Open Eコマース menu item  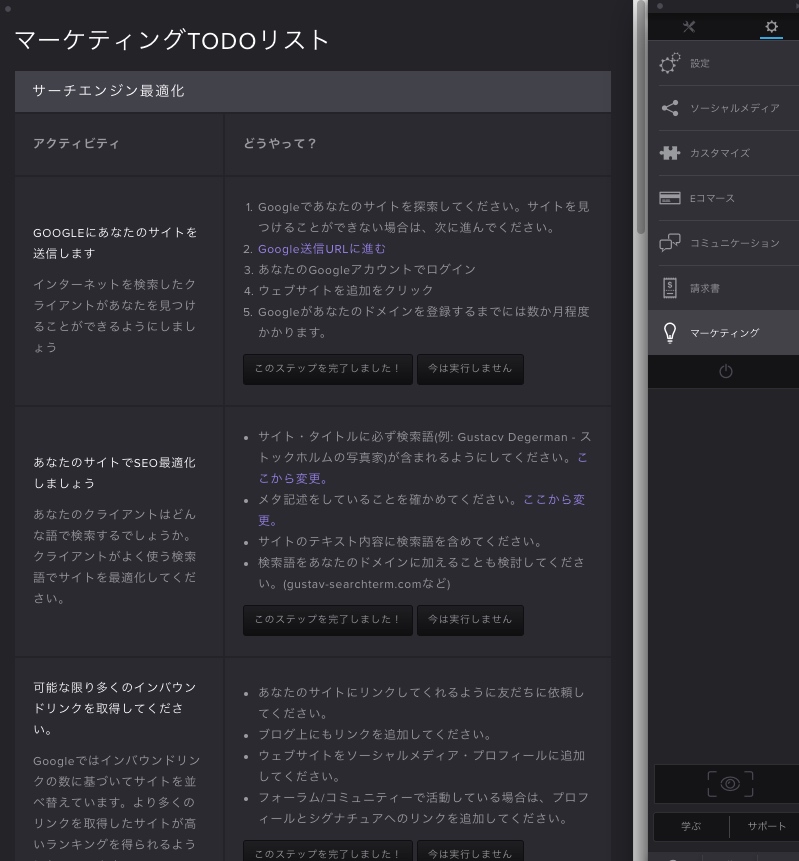[723, 198]
